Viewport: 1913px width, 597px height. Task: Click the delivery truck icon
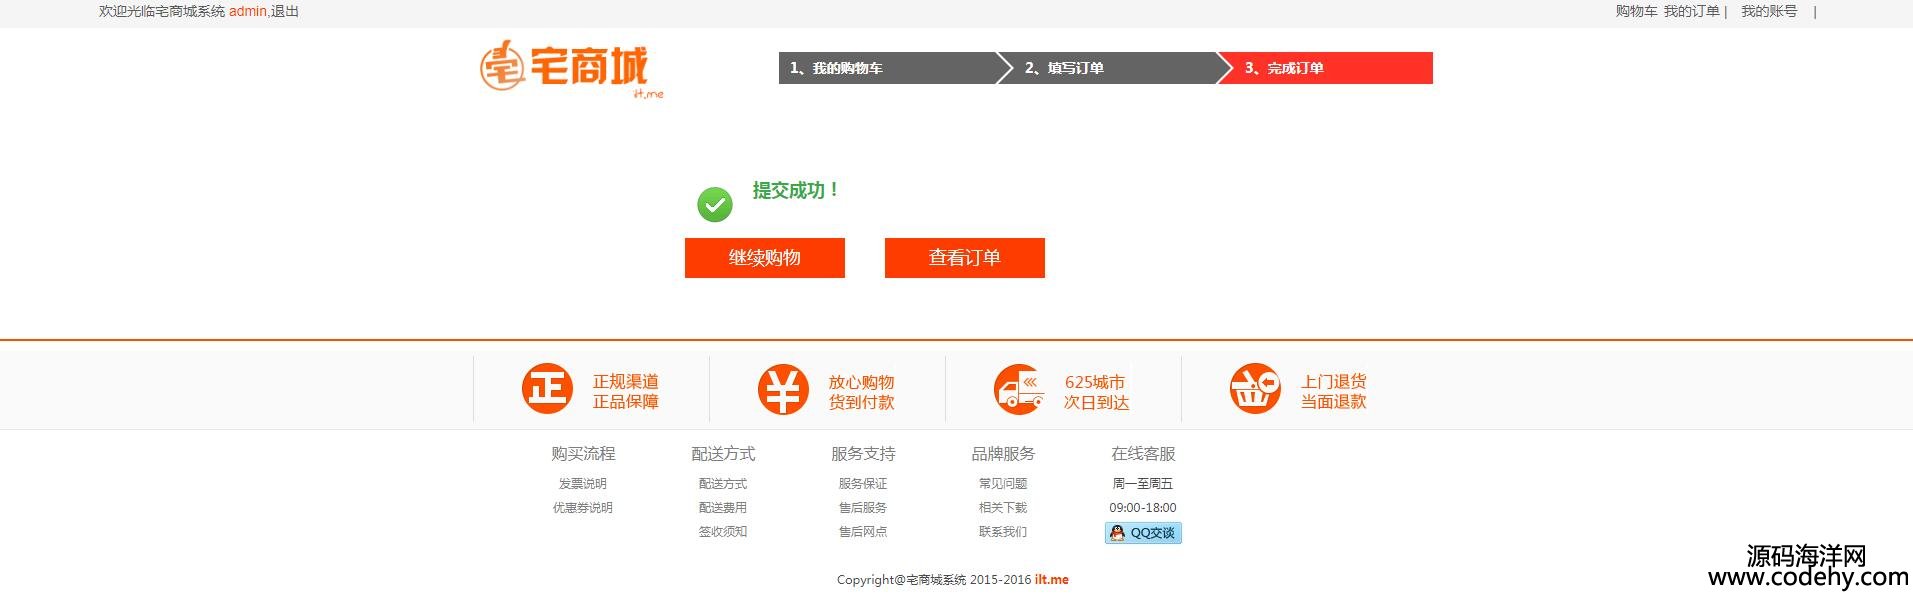tap(1019, 389)
